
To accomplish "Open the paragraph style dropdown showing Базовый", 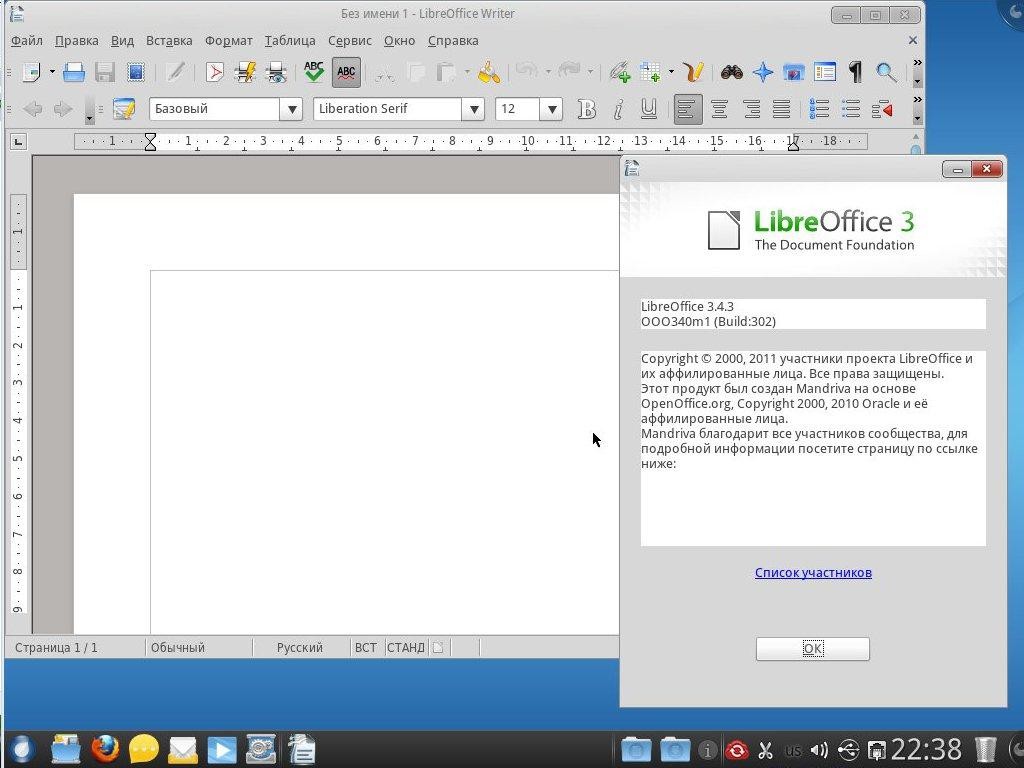I will pyautogui.click(x=291, y=109).
